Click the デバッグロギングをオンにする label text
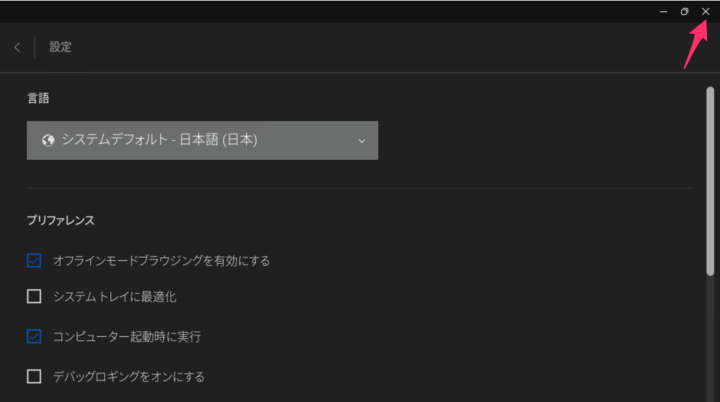The width and height of the screenshot is (720, 402). coord(129,377)
